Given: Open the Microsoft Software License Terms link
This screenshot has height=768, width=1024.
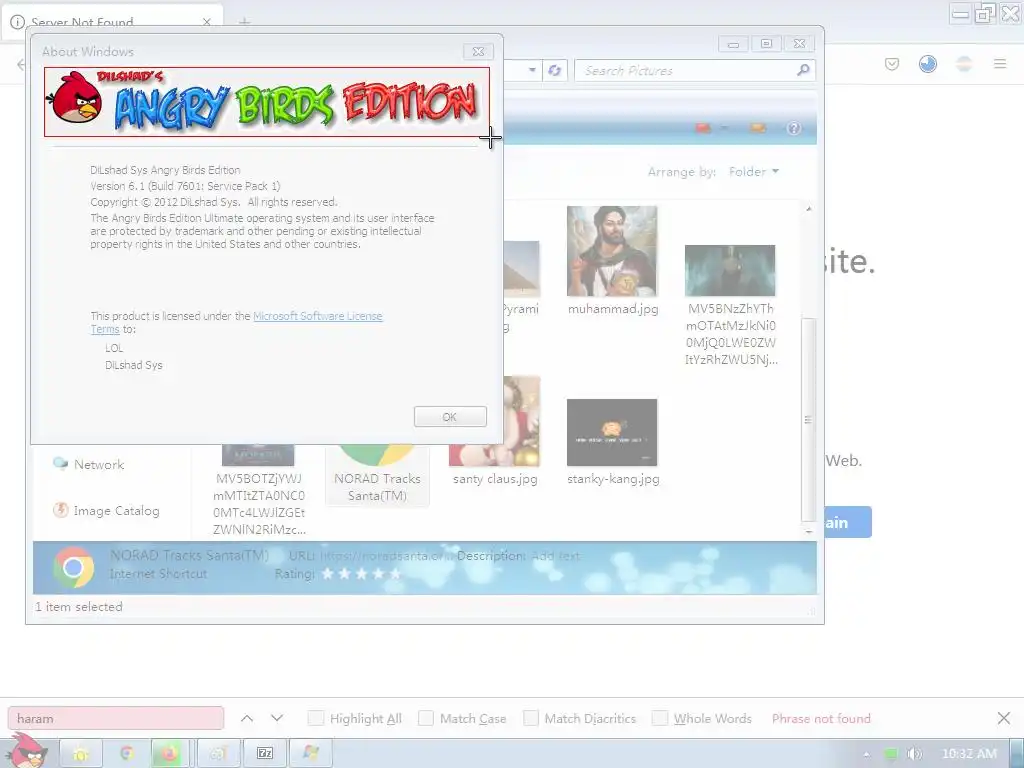Looking at the screenshot, I should pos(317,316).
